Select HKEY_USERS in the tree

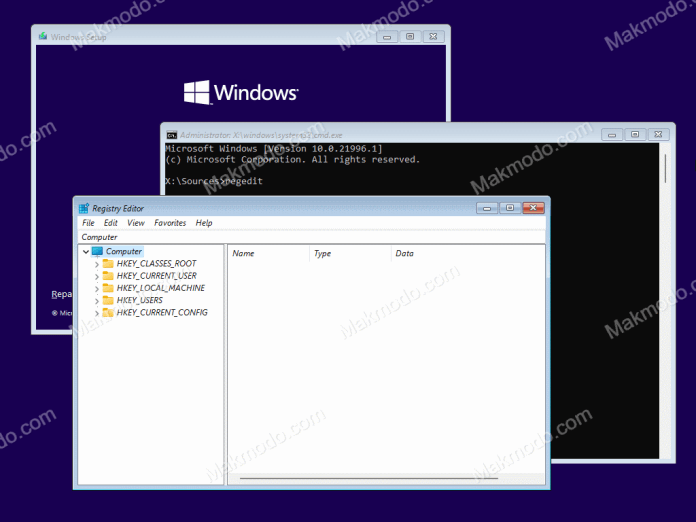(139, 301)
